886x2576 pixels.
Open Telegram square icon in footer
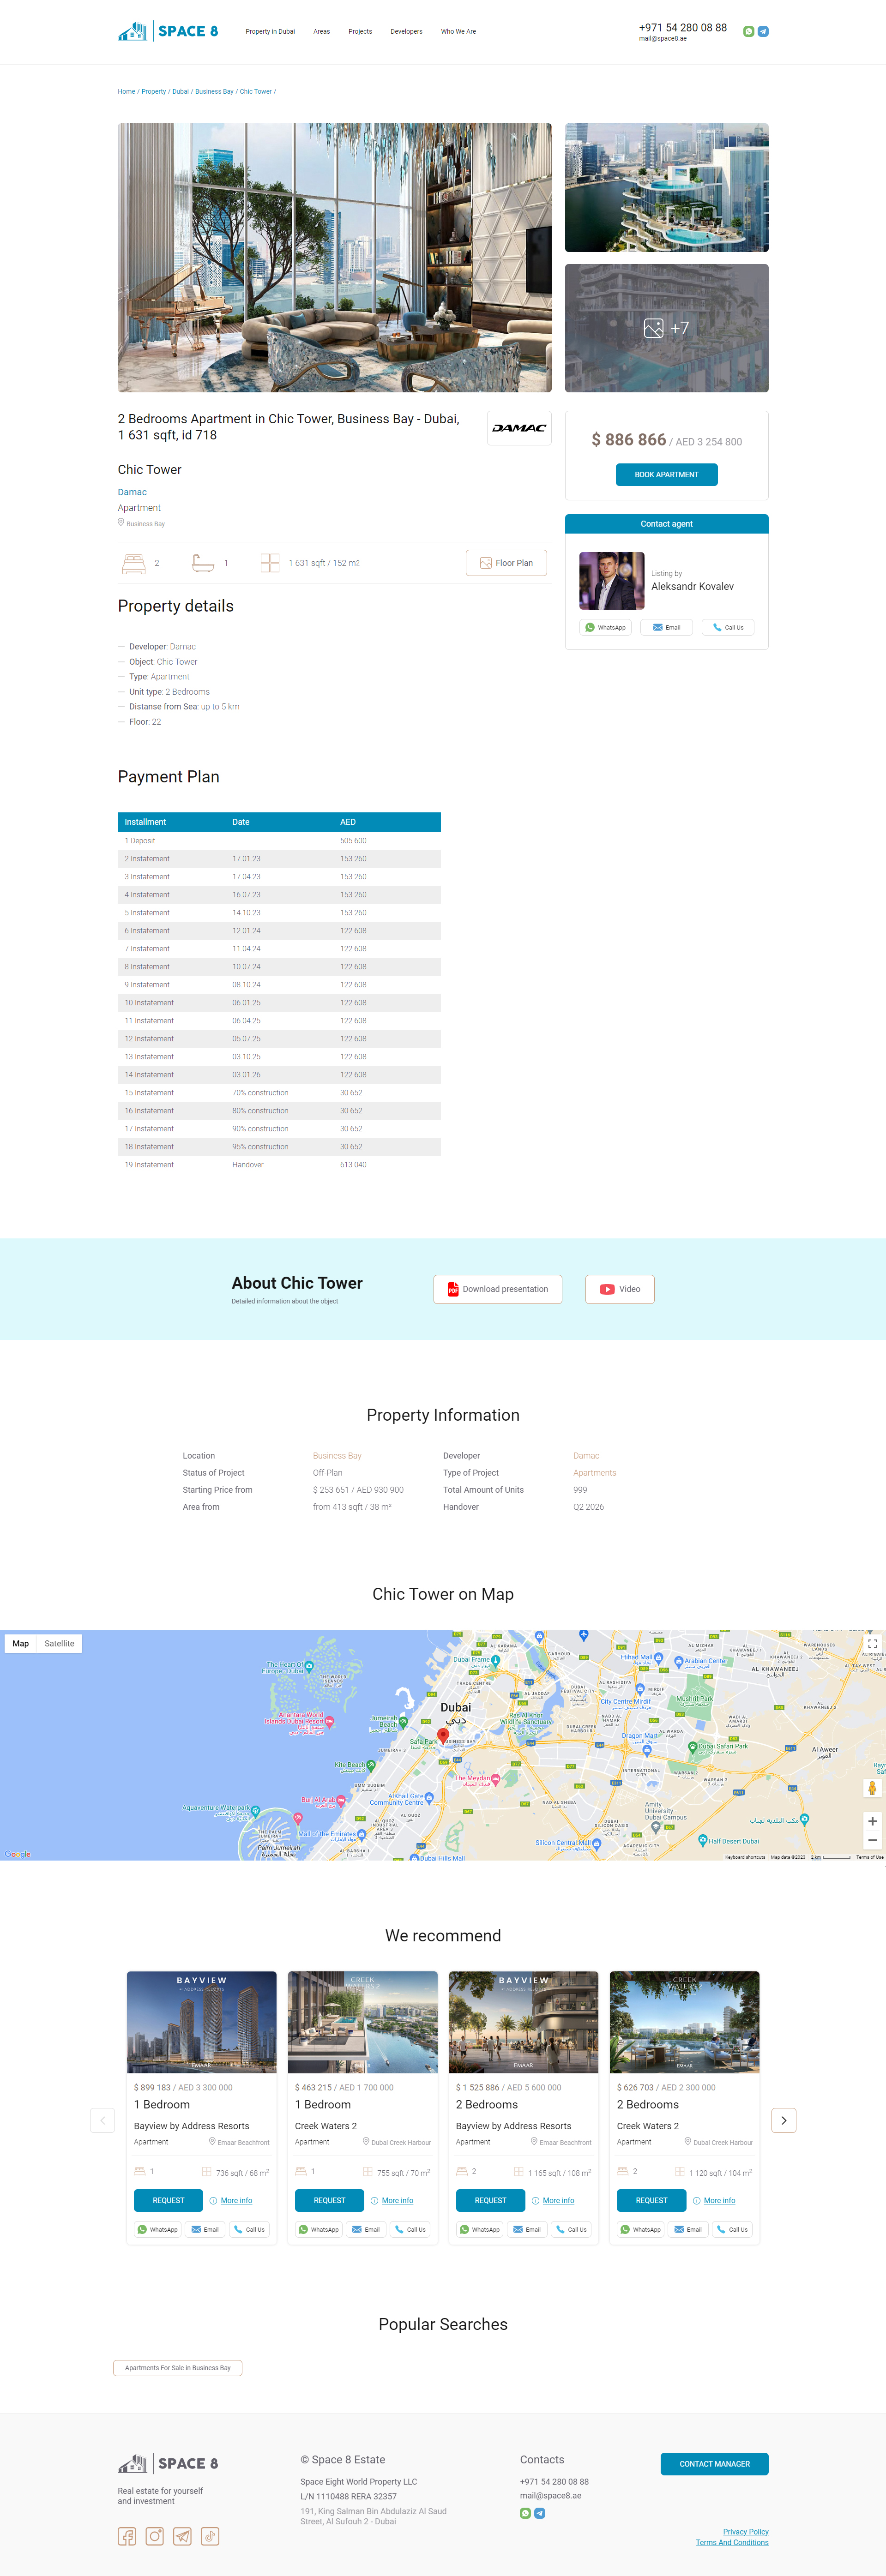click(x=182, y=2536)
